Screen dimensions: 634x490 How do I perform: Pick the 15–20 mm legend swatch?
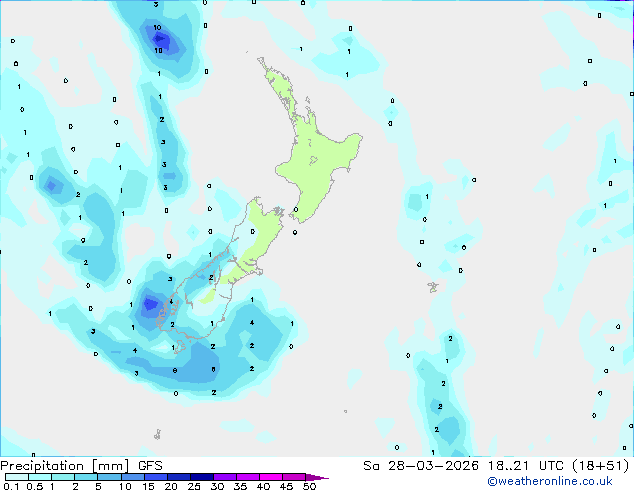pos(156,477)
